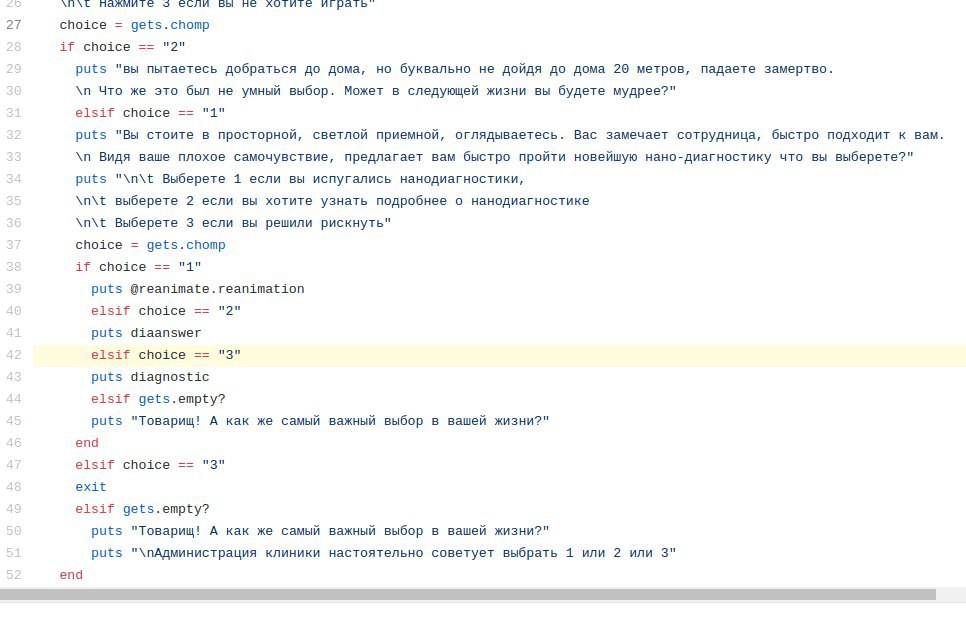Screen dimensions: 966x617
Task: Click line number 46 in the gutter
Action: click(14, 443)
